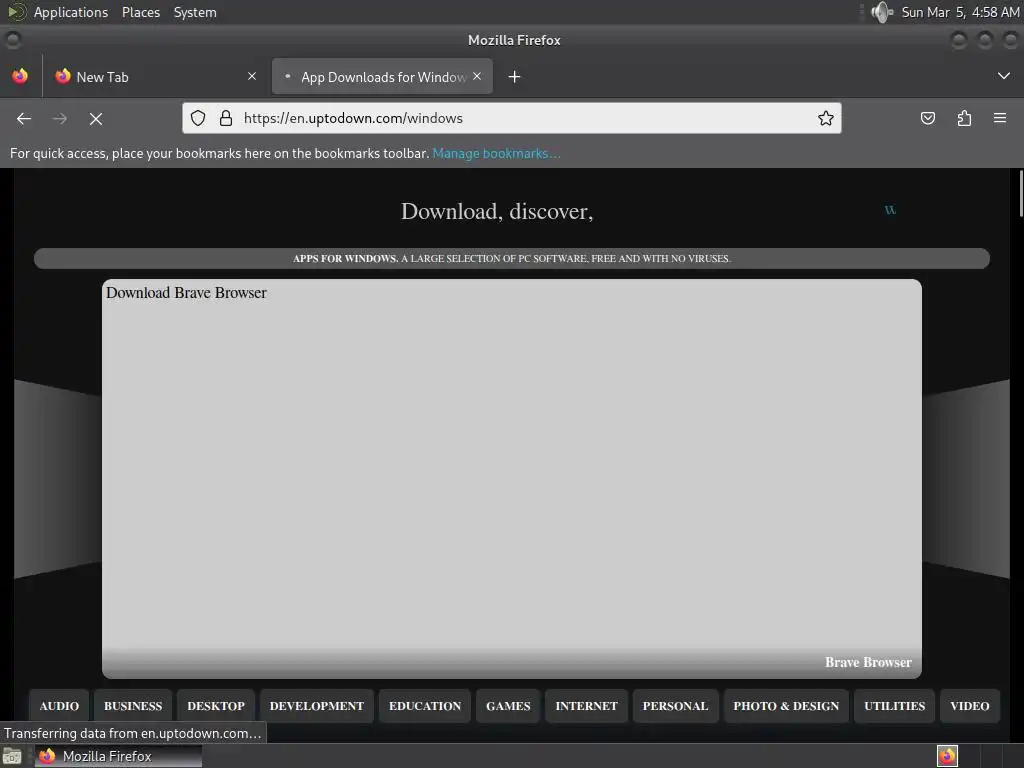Open the Places menu

pyautogui.click(x=140, y=12)
